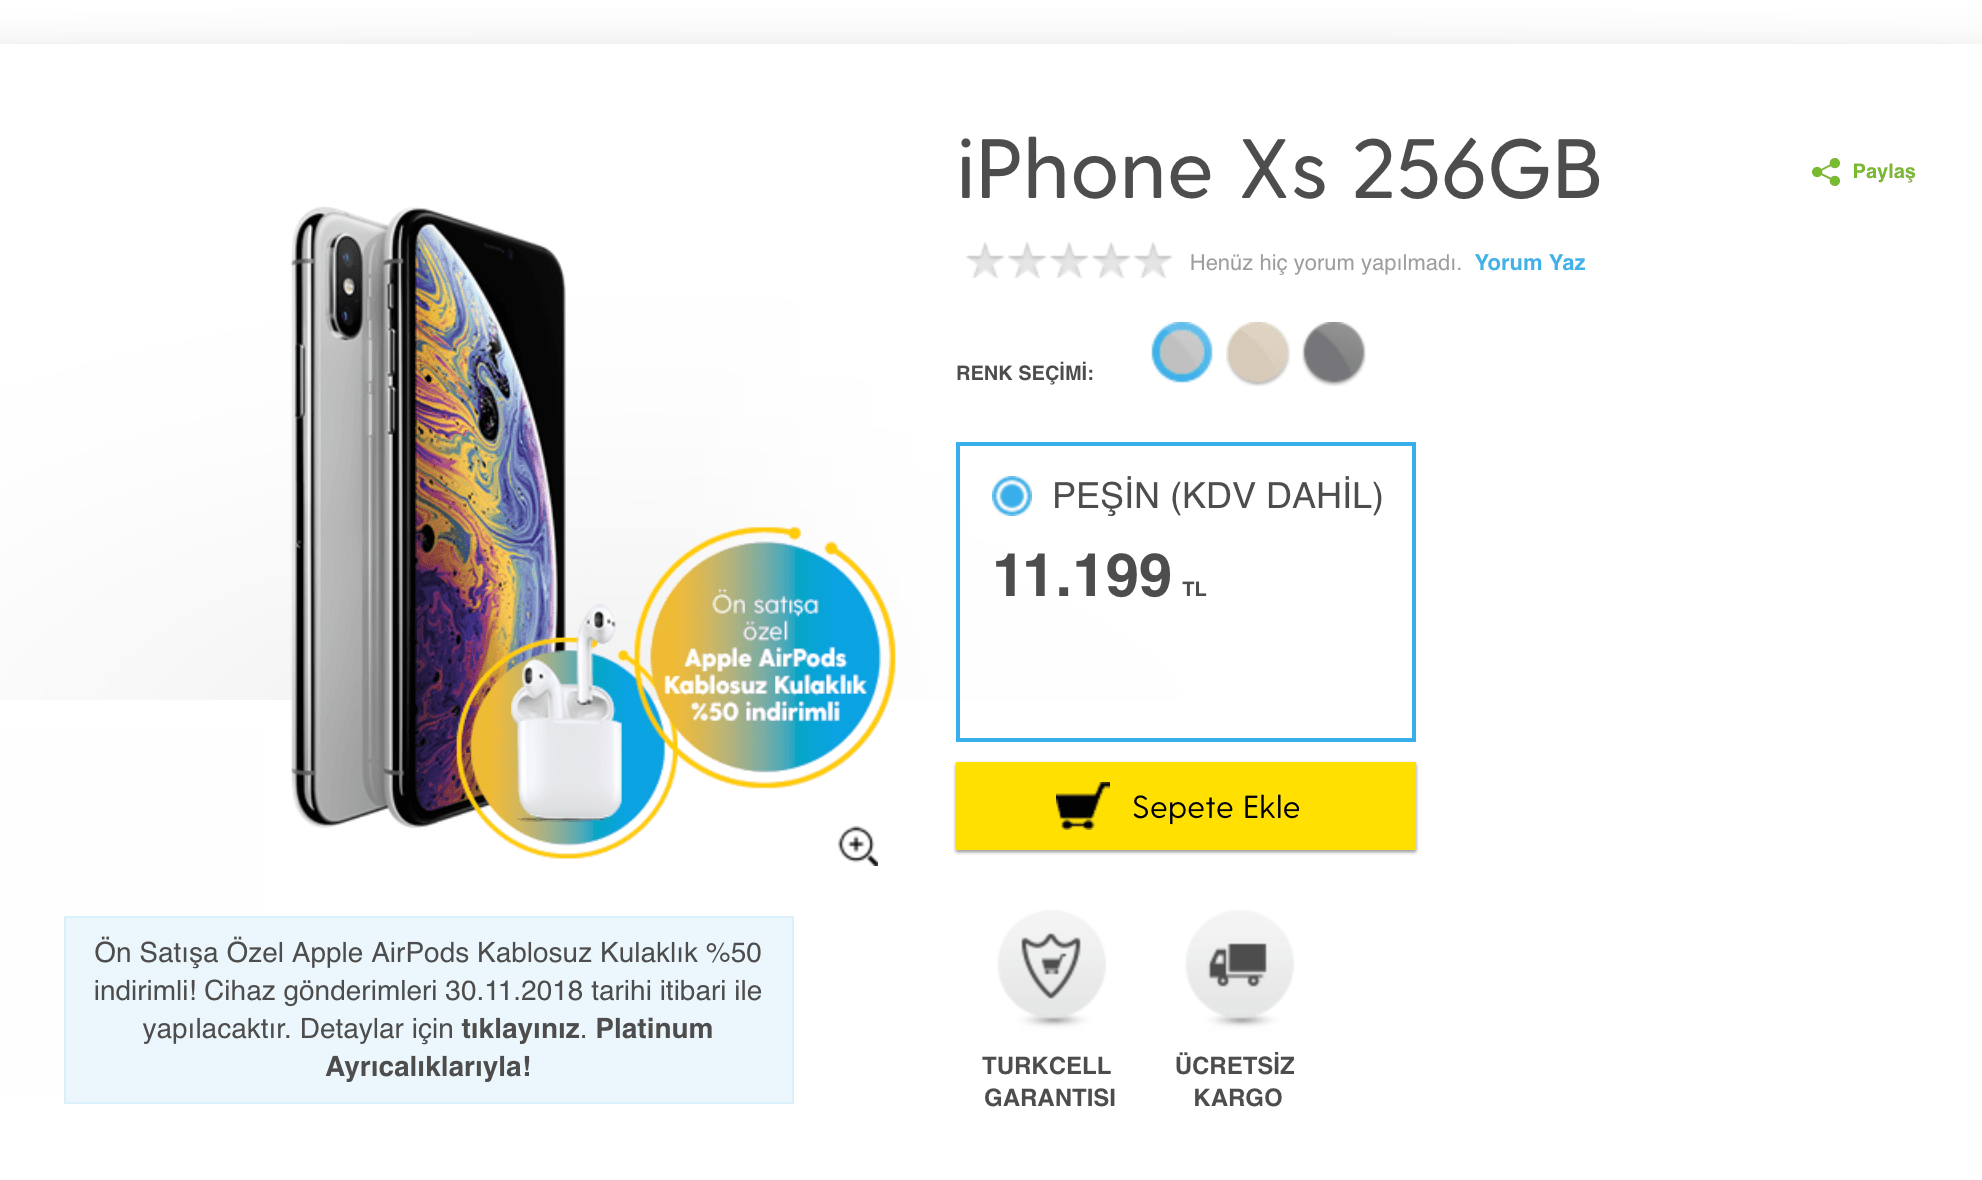Rate with the first star

point(985,261)
